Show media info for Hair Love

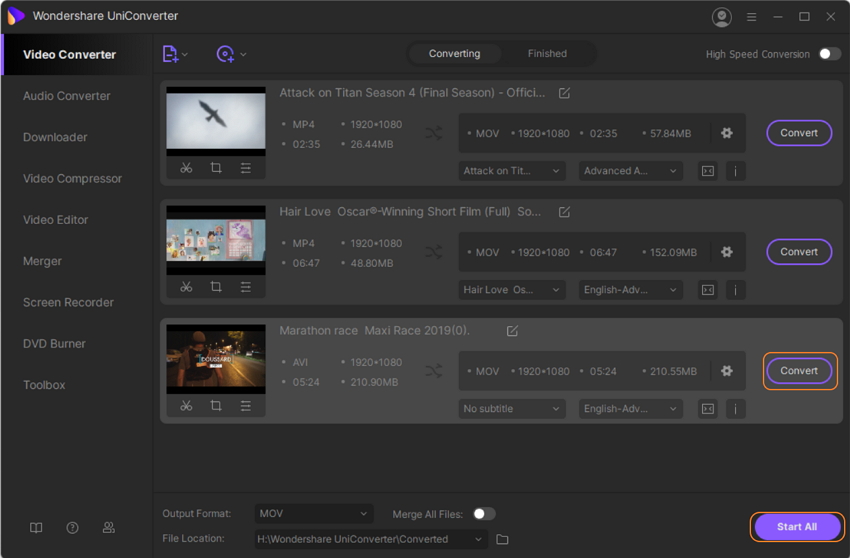coord(736,290)
